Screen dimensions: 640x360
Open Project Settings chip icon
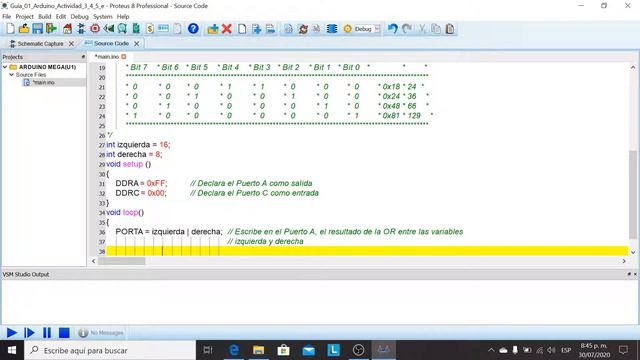(x=332, y=29)
